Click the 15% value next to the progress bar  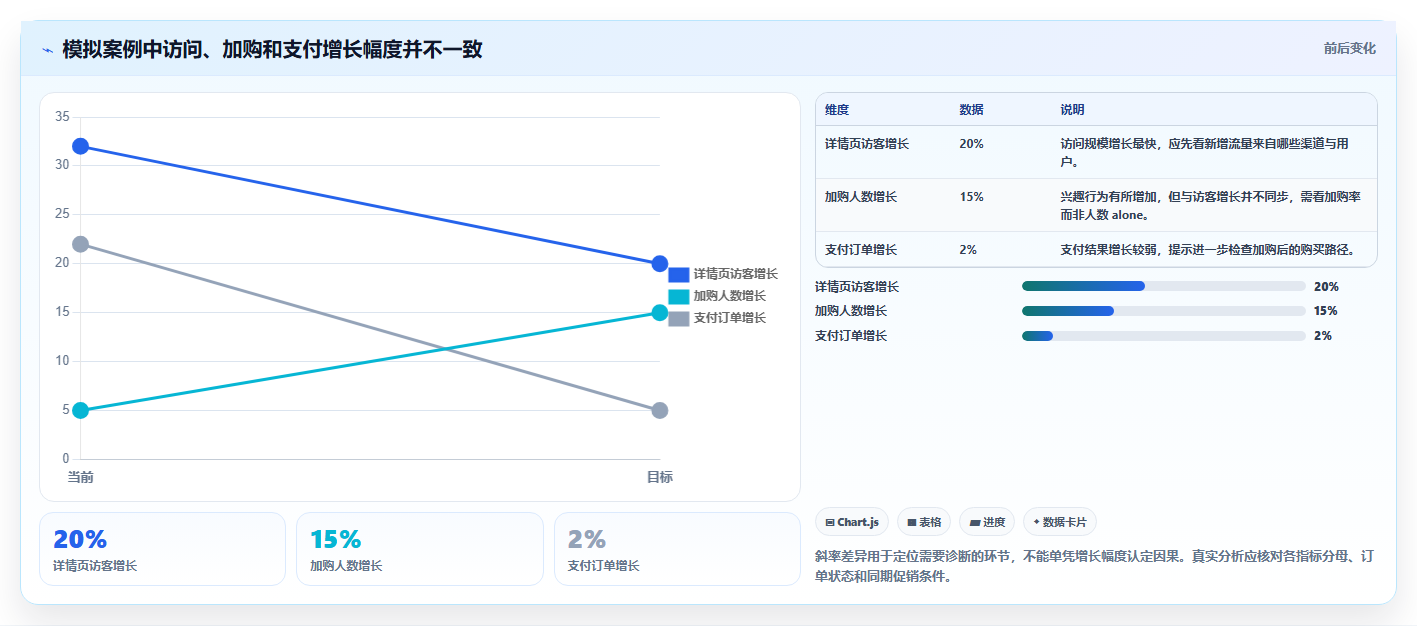point(1326,311)
